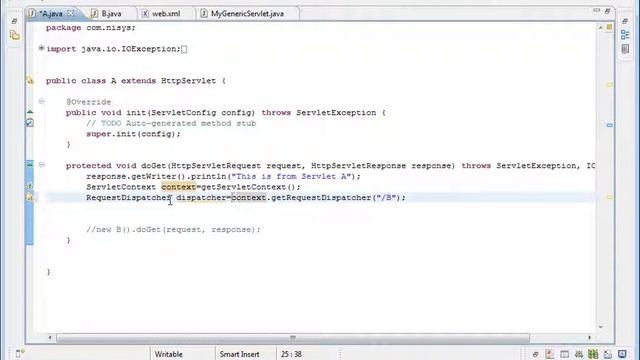Viewport: 640px width, 360px height.
Task: Click the top yellow overview ruler warning mark
Action: pyautogui.click(x=609, y=85)
